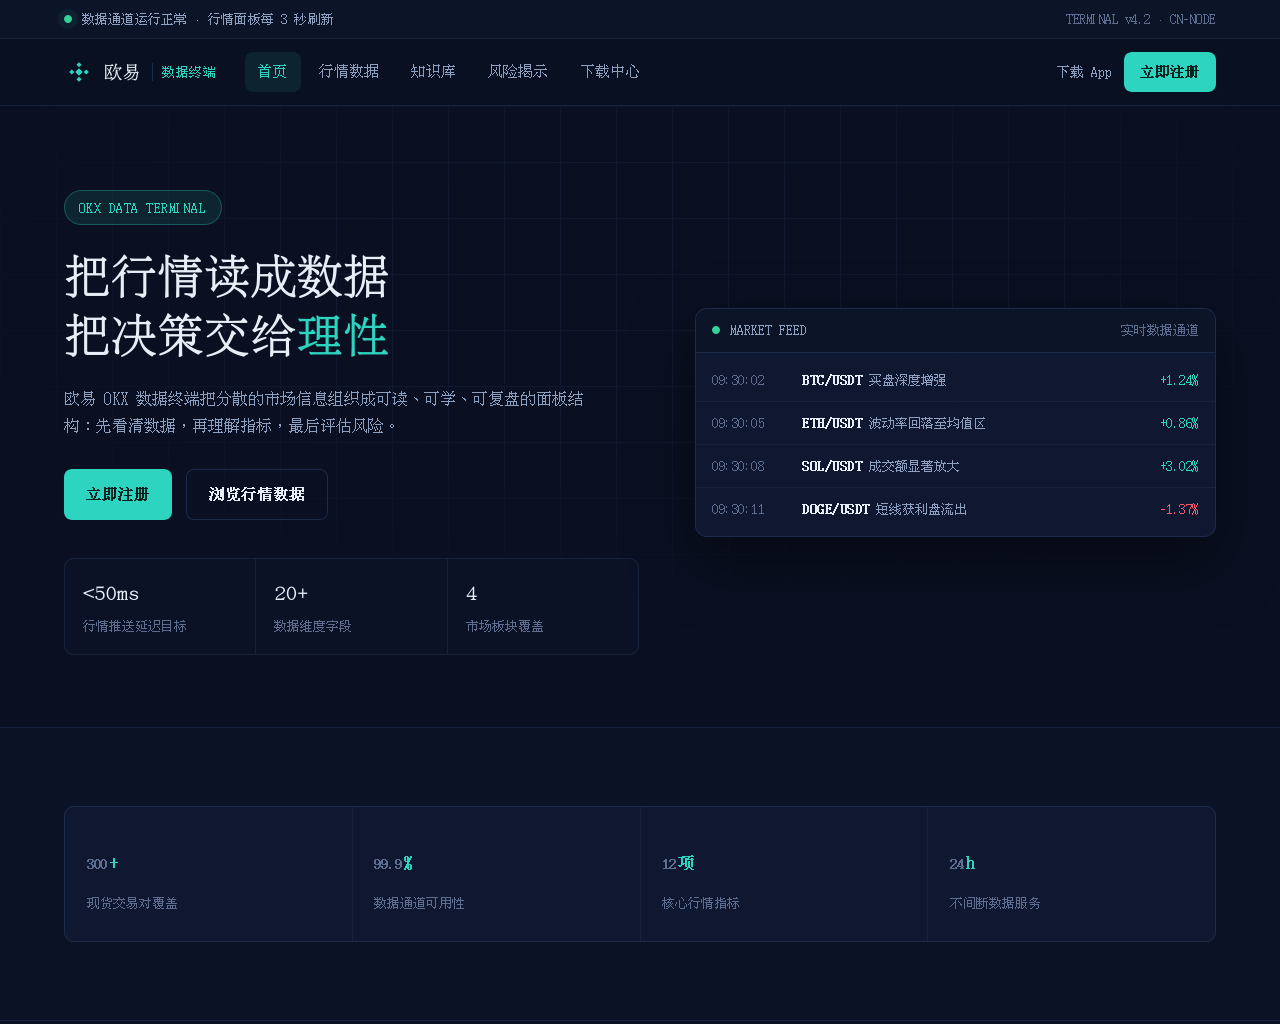Click the 把行情读成数据 headline

click(227, 276)
